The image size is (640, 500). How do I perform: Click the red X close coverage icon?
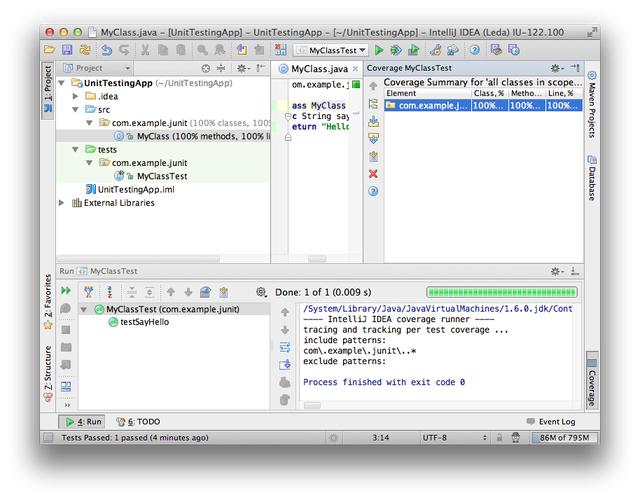coord(373,174)
